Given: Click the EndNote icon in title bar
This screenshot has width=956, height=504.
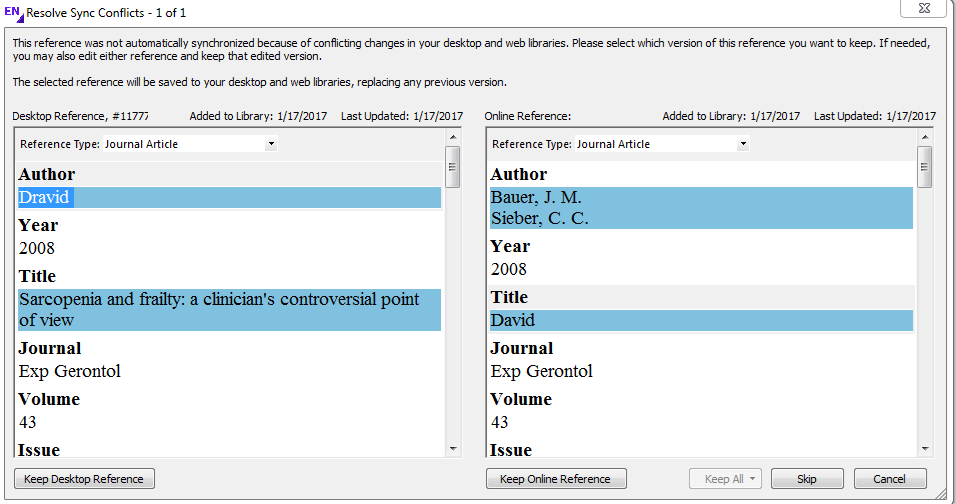Looking at the screenshot, I should pos(13,12).
